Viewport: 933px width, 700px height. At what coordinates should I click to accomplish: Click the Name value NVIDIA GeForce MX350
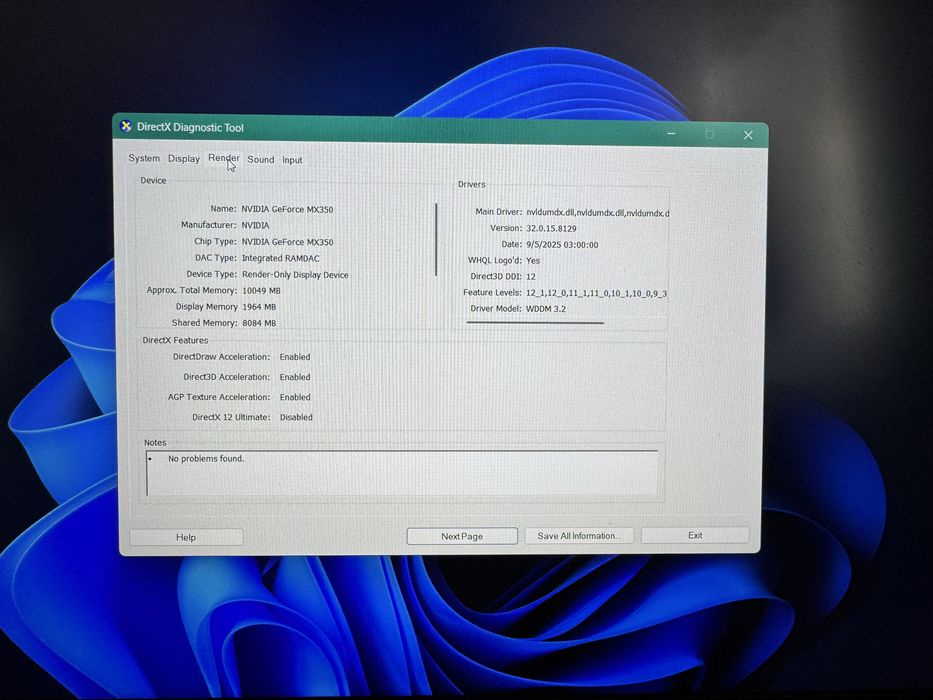coord(287,210)
